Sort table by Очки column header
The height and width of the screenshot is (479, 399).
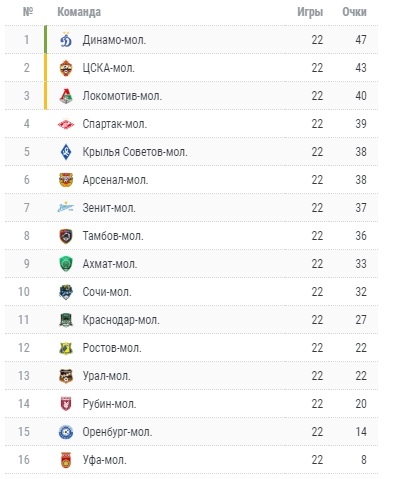coord(354,12)
